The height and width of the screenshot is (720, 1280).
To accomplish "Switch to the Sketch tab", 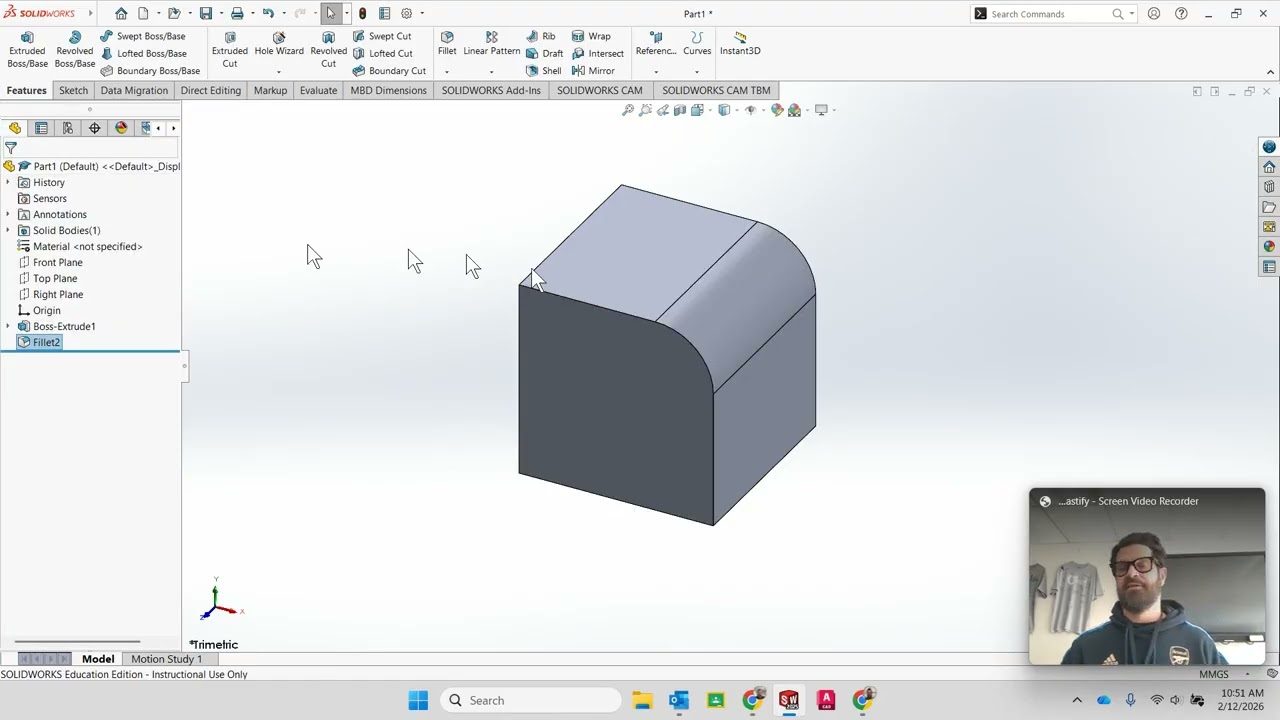I will pos(73,90).
